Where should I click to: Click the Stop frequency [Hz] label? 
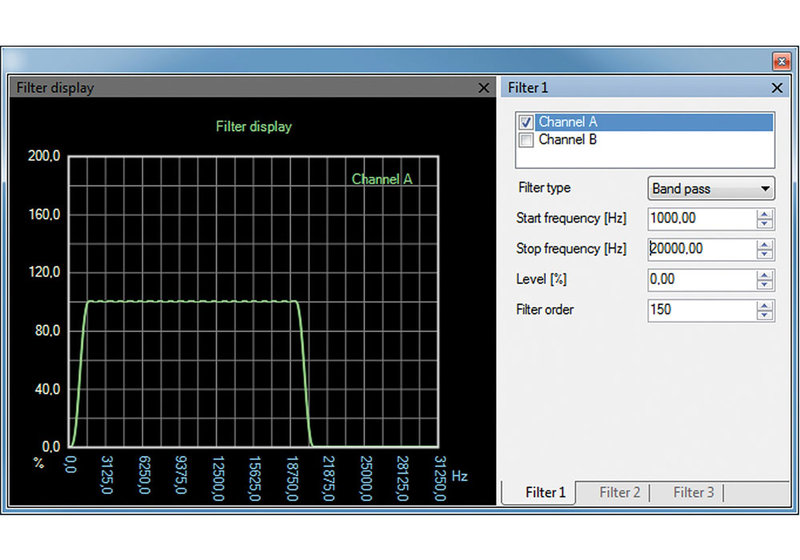571,249
